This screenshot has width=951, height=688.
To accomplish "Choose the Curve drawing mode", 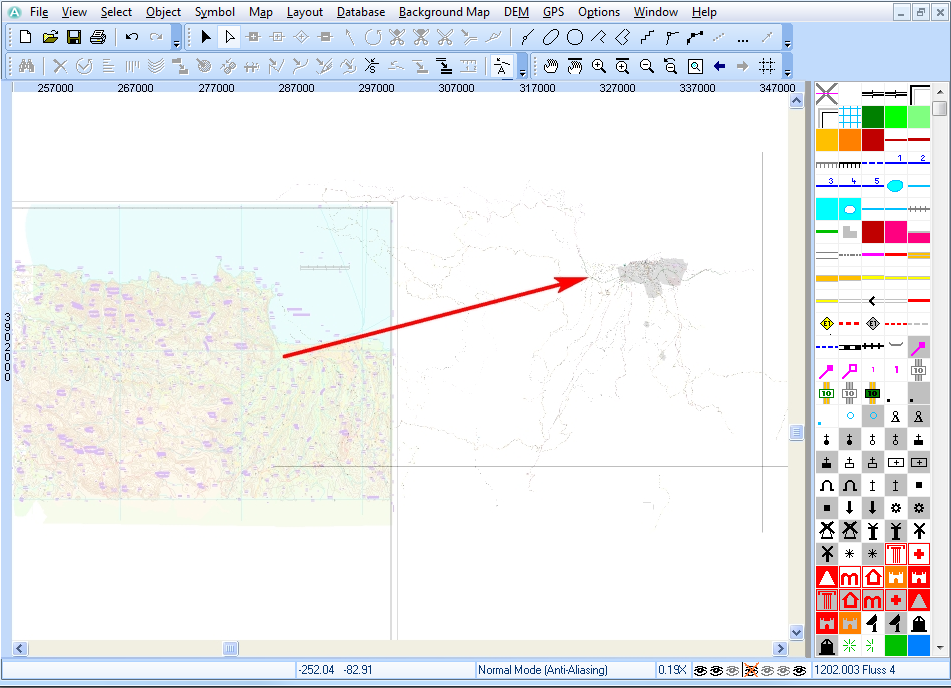I will click(527, 37).
